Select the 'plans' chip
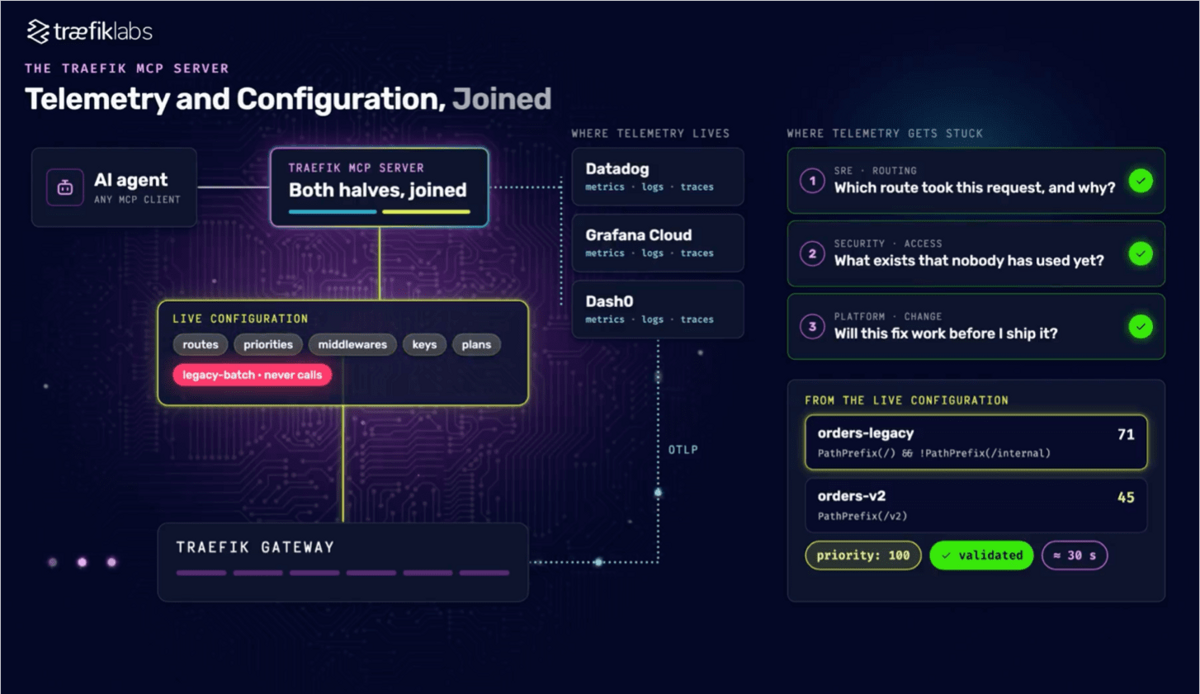Screen dimensions: 1200x694 click(x=476, y=345)
